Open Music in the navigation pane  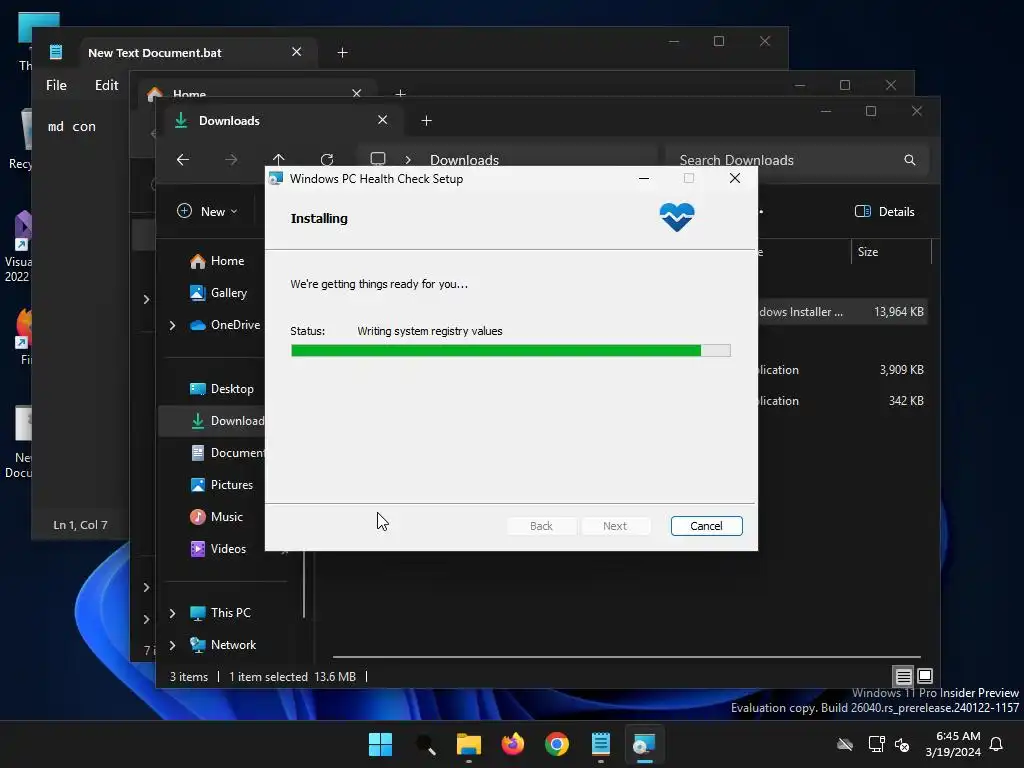(x=217, y=517)
